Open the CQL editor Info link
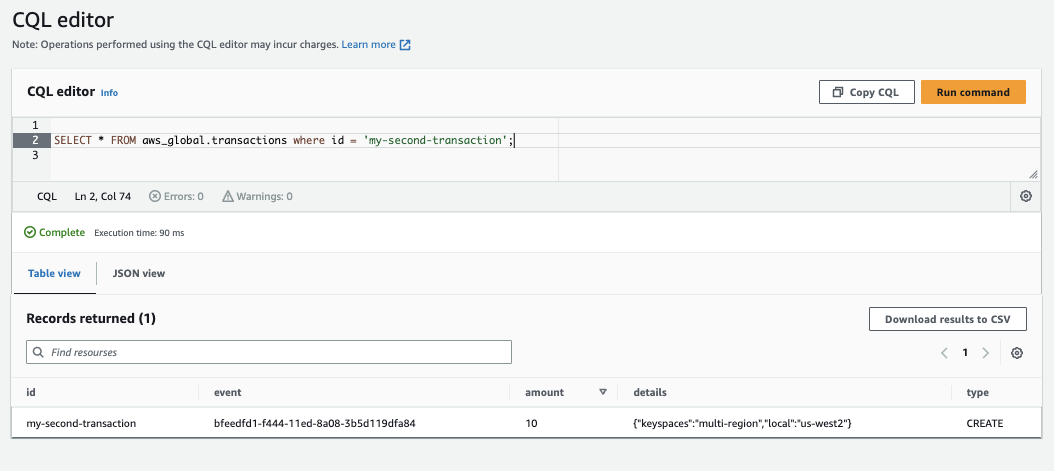 (109, 93)
